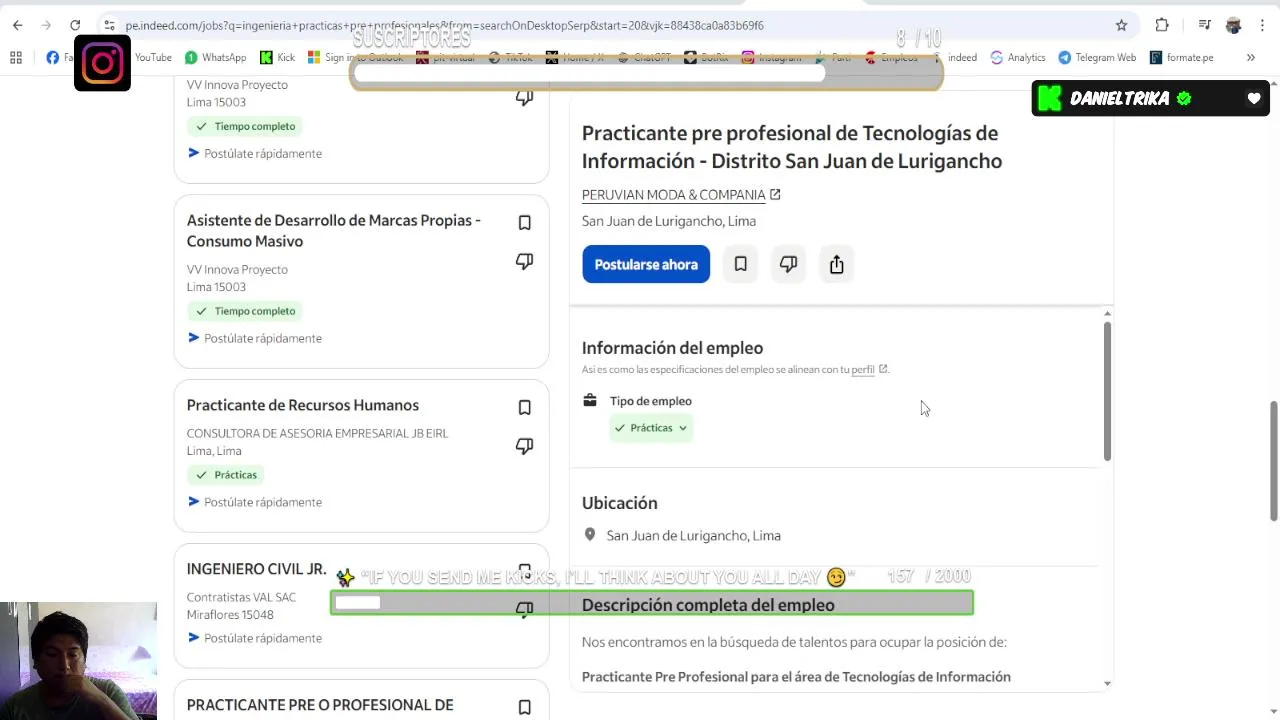
Task: Open Practicante de Recursos Humanos job title
Action: click(x=302, y=405)
